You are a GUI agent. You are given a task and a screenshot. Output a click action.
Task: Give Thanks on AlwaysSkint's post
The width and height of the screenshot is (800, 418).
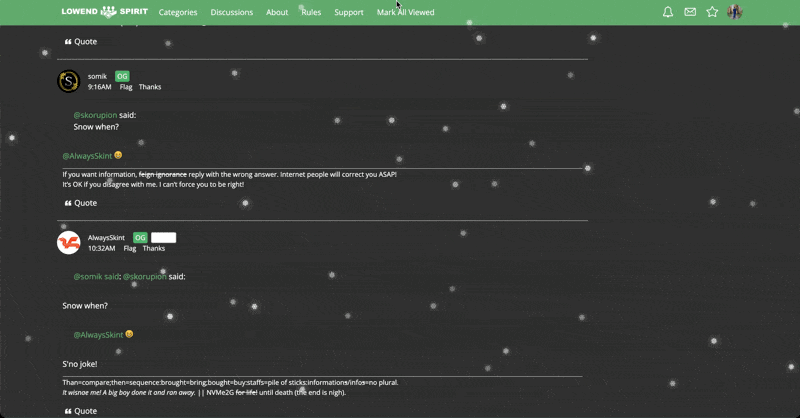[x=154, y=248]
